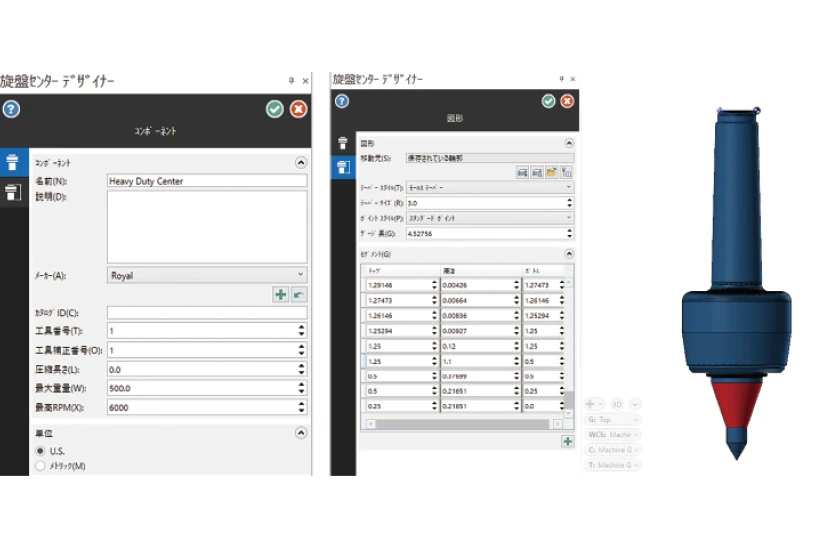
Task: Select the metric (M) units radio button
Action: pos(41,465)
